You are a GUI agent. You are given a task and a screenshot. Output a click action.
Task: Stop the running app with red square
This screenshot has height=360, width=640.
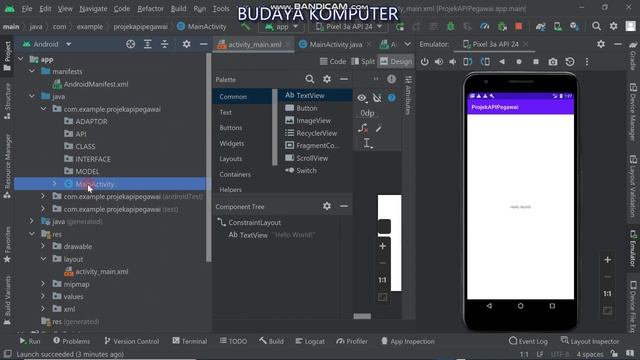[x=519, y=27]
